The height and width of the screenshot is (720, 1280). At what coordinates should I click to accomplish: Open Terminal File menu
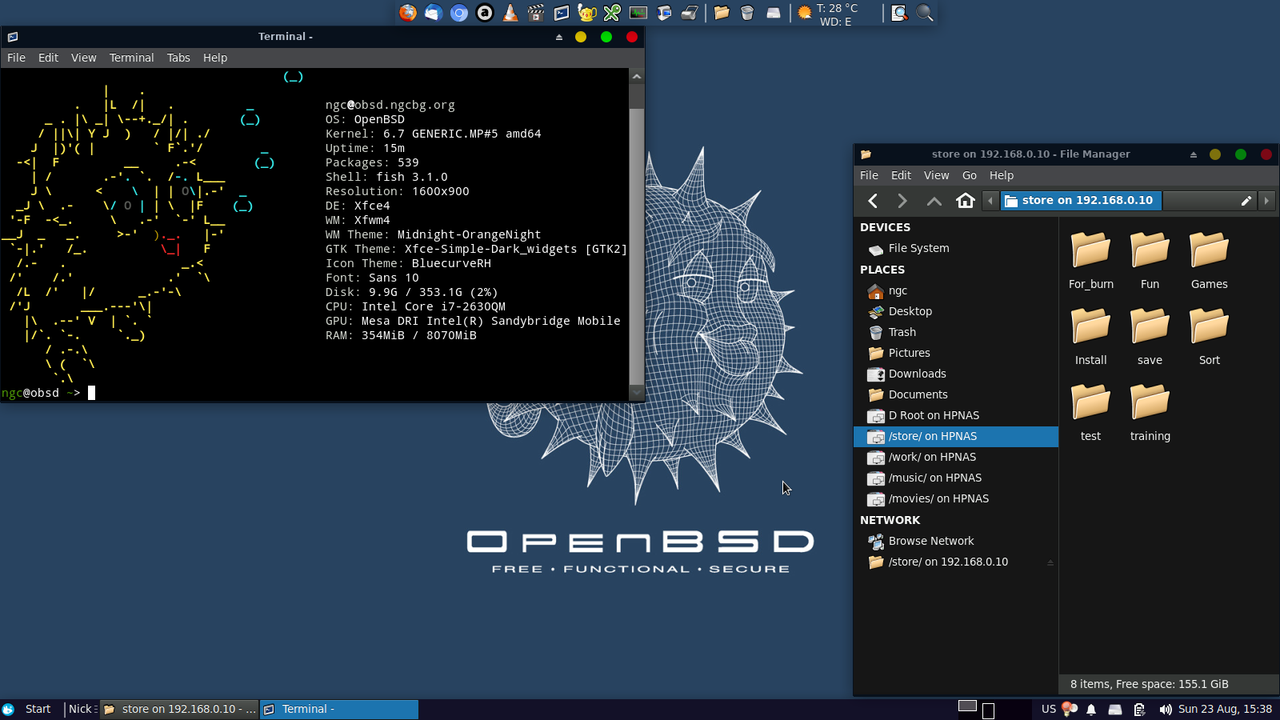(x=16, y=58)
